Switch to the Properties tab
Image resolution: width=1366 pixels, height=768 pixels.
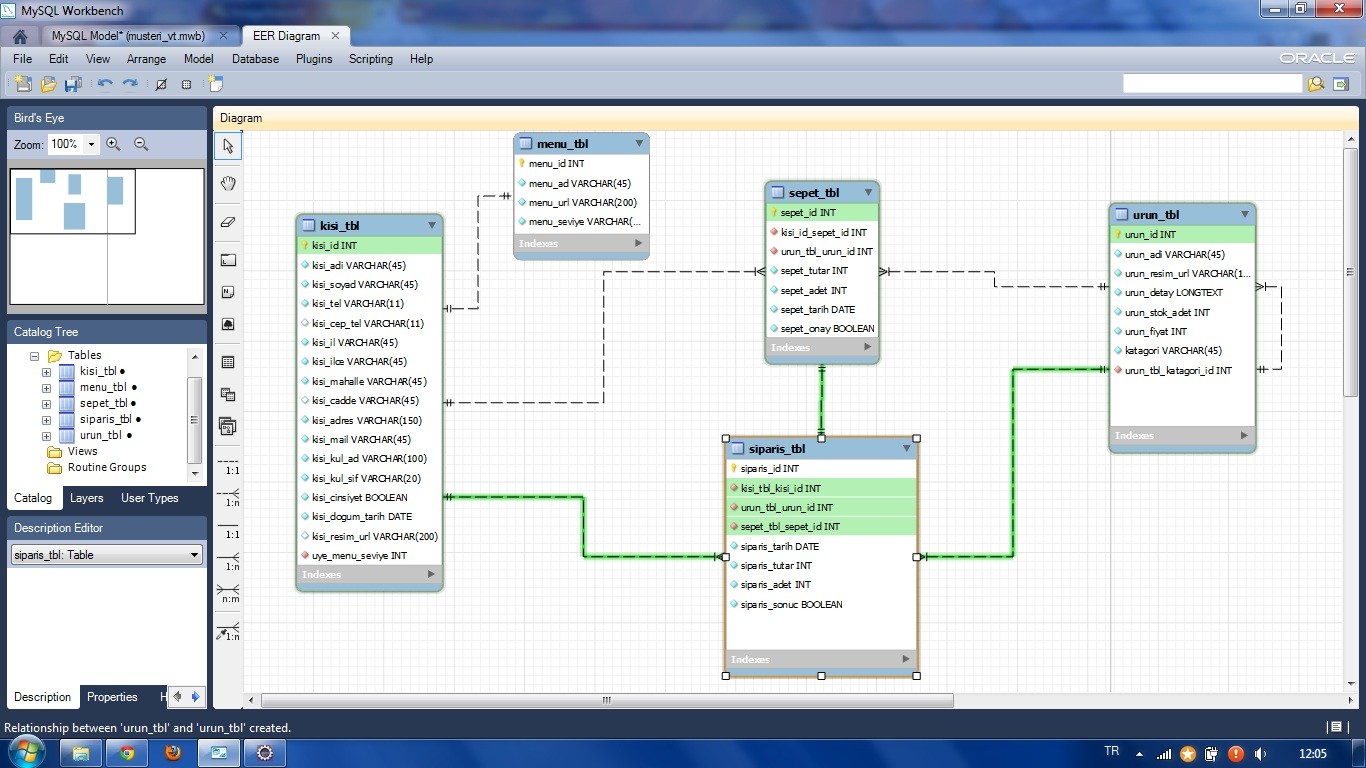tap(112, 697)
